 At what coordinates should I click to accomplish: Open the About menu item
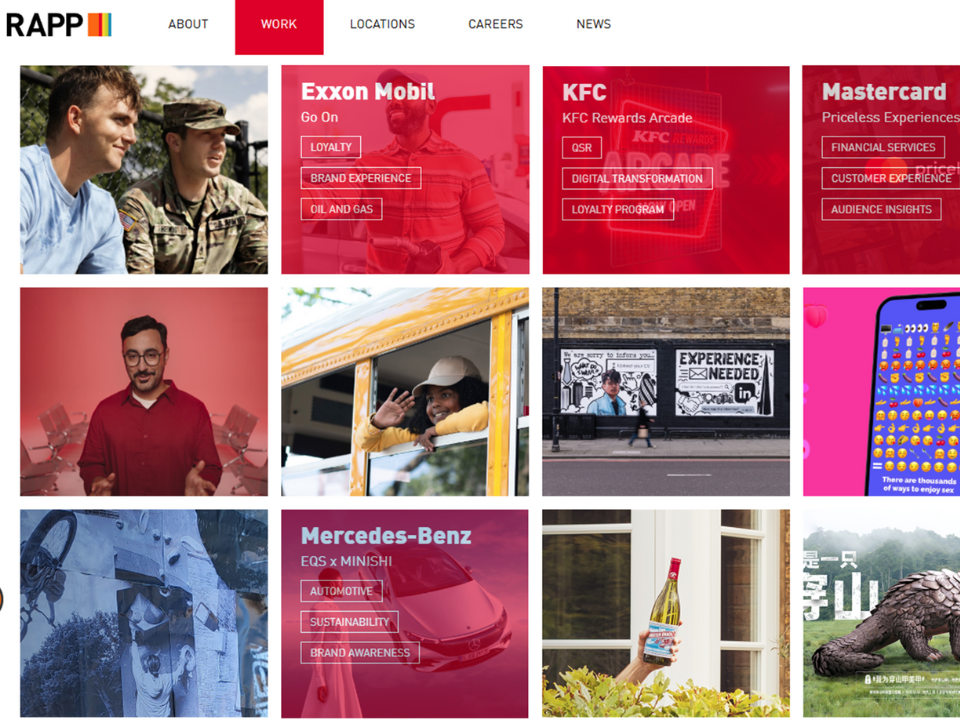(x=188, y=24)
